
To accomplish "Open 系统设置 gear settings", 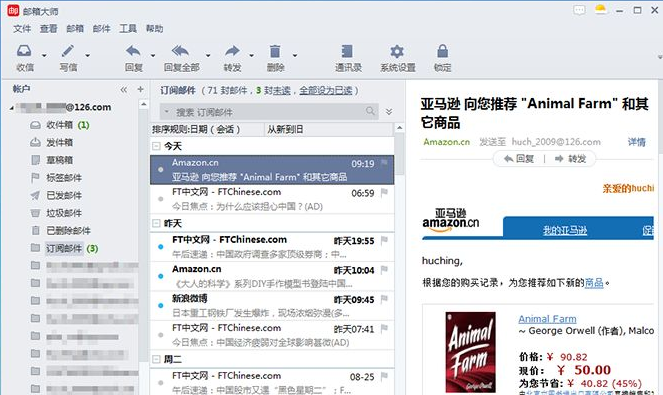I will click(397, 51).
